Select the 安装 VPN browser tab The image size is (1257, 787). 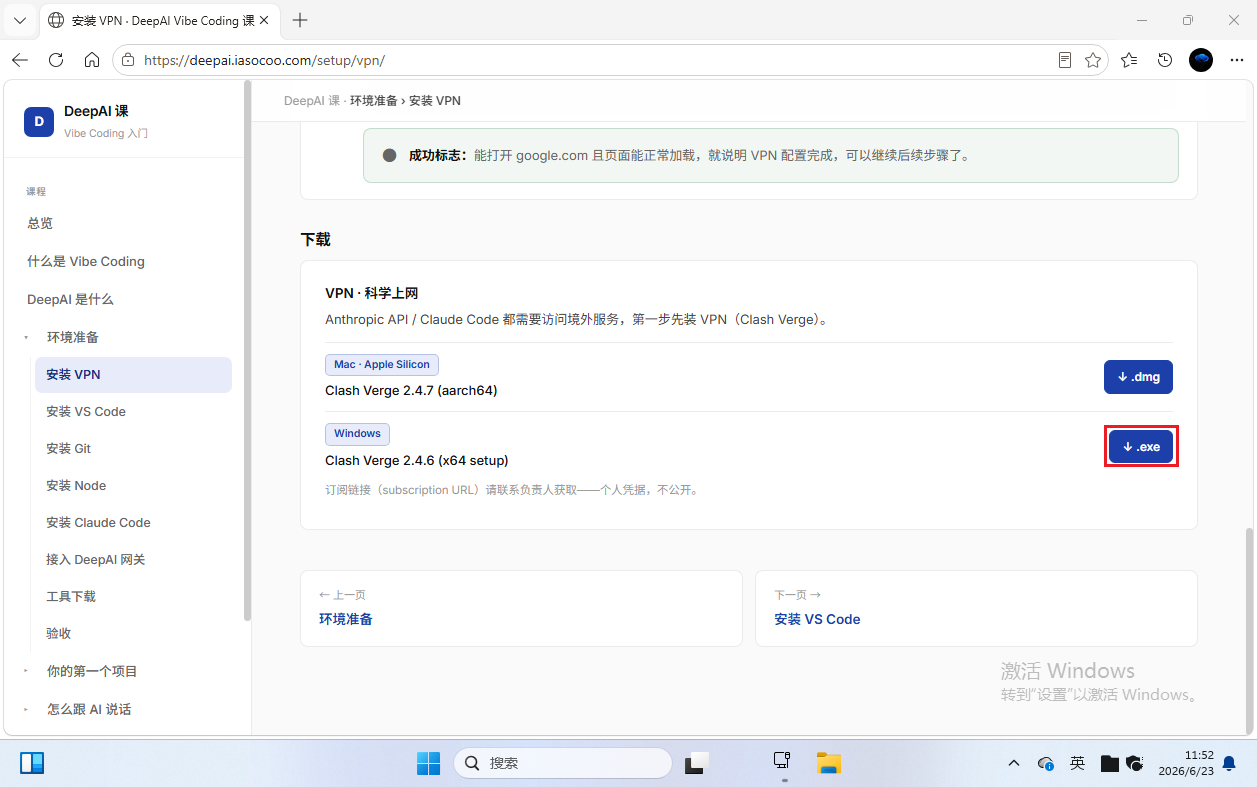click(x=160, y=20)
